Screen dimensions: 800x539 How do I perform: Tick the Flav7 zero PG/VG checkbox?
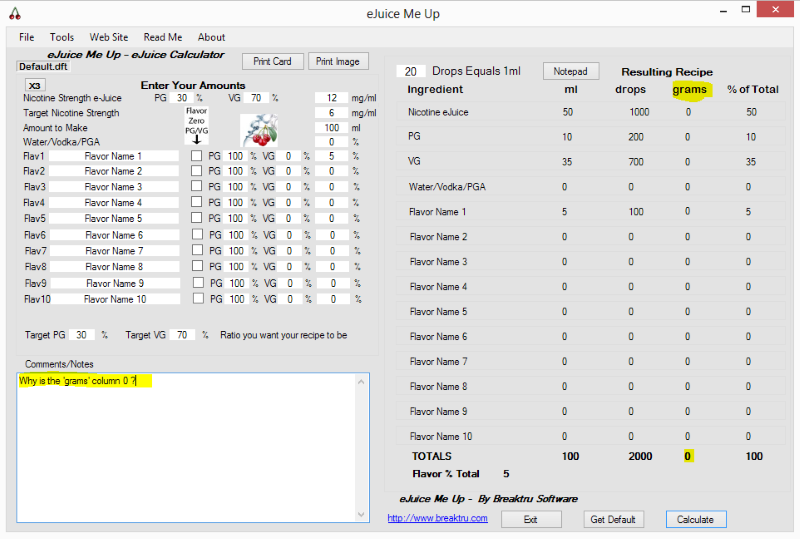click(x=197, y=250)
